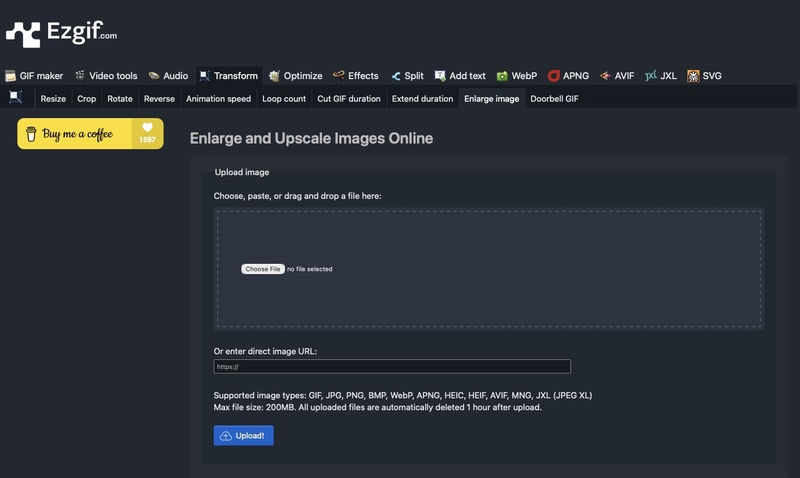Image resolution: width=800 pixels, height=478 pixels.
Task: Click the 'Supported image types' text line
Action: (403, 395)
